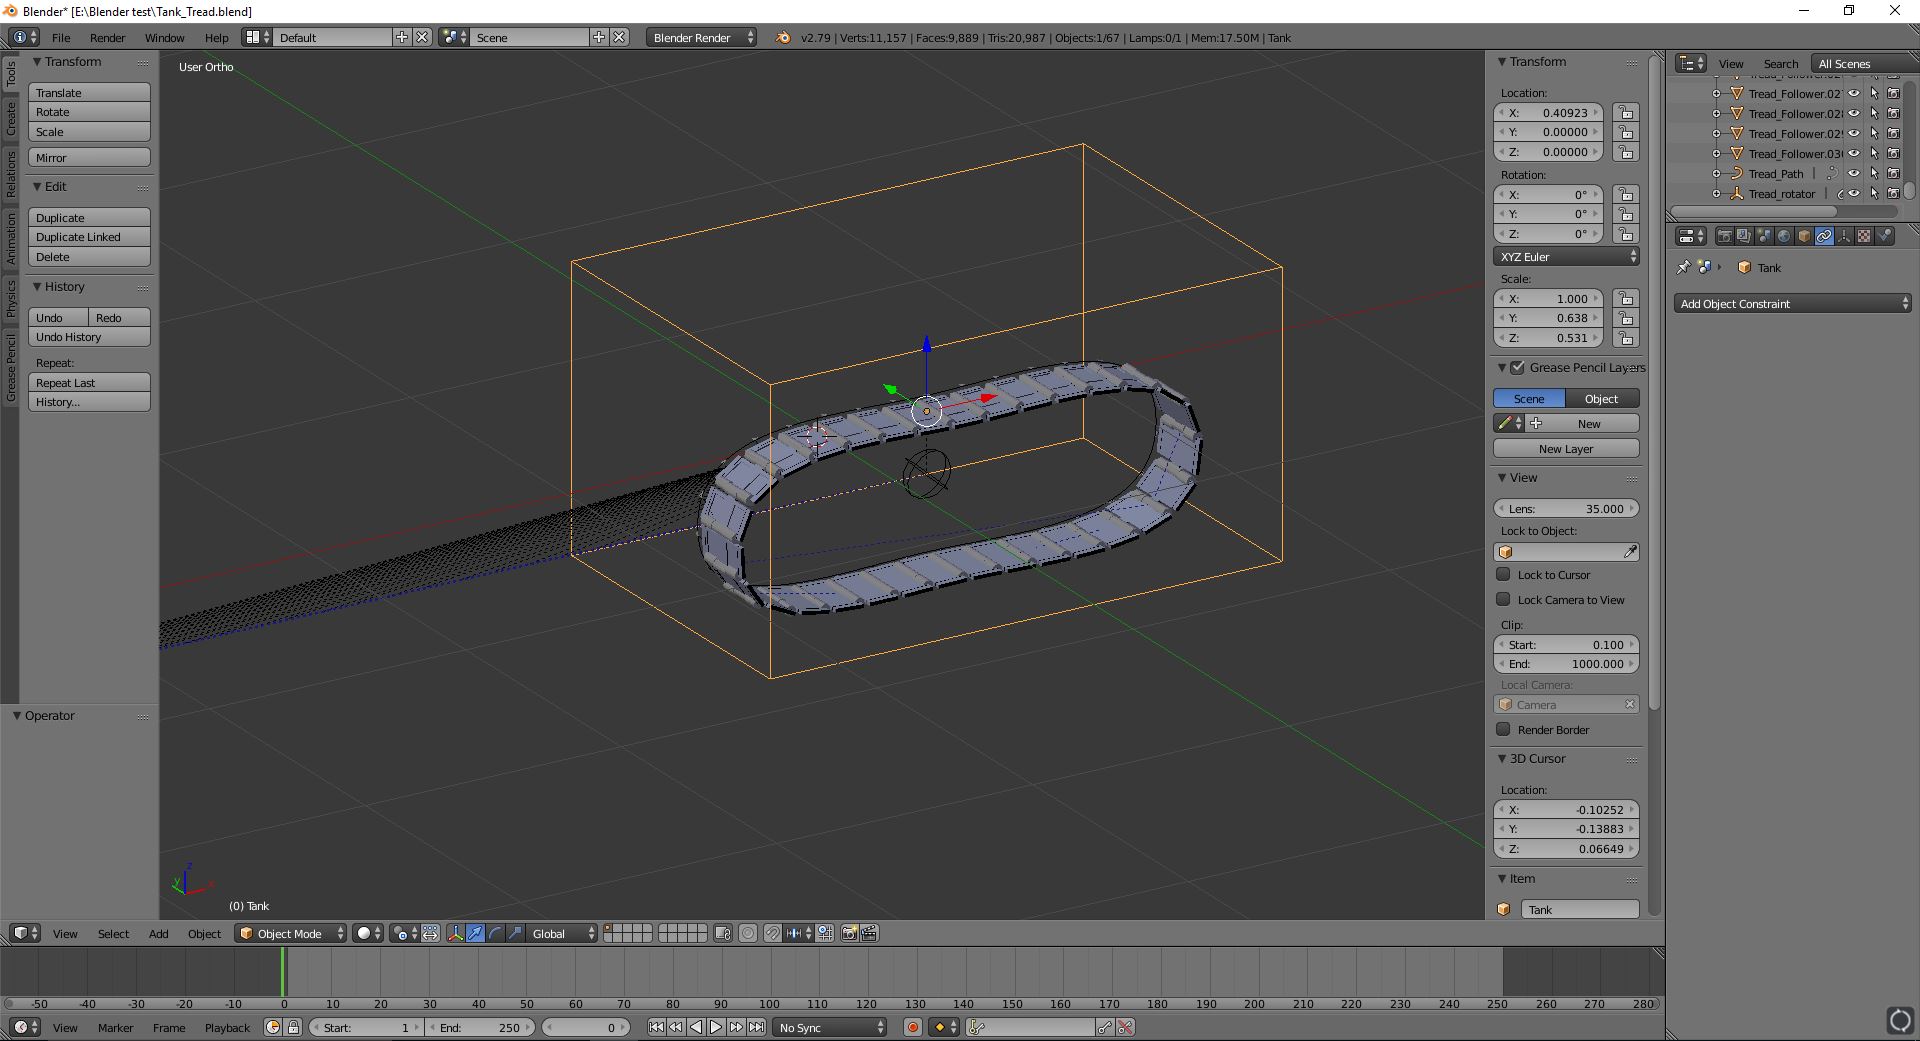Click the Lens 35.000 value slider
The height and width of the screenshot is (1041, 1920).
point(1566,508)
